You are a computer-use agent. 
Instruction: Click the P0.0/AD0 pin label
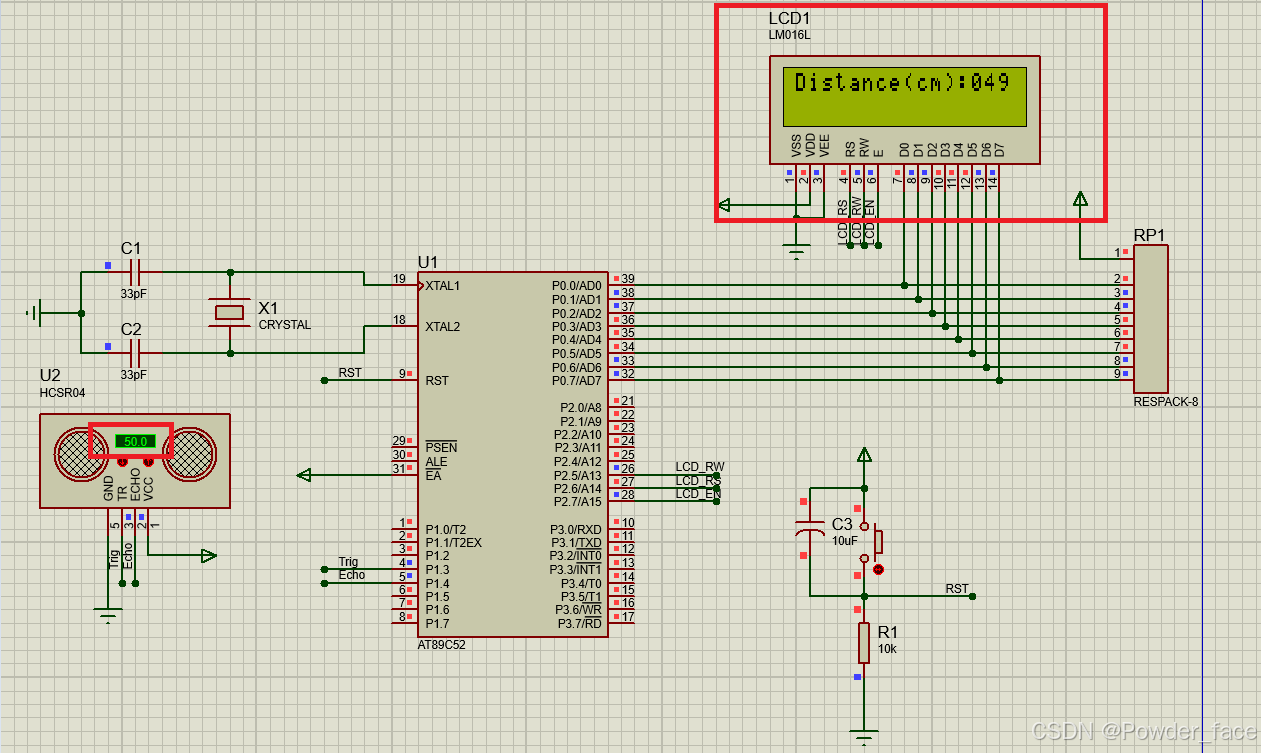pyautogui.click(x=577, y=286)
